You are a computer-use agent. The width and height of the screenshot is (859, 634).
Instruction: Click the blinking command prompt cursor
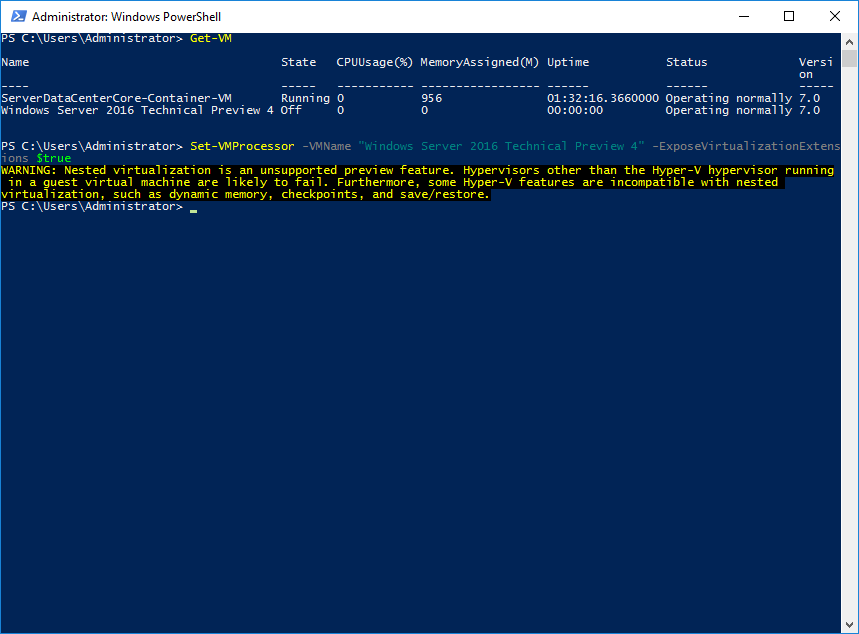coord(191,210)
